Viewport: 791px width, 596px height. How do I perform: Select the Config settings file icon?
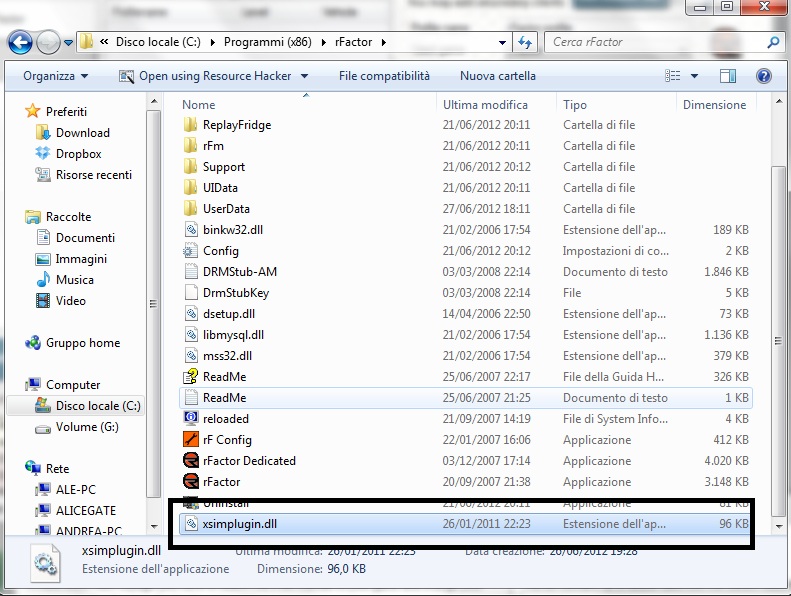coord(191,251)
